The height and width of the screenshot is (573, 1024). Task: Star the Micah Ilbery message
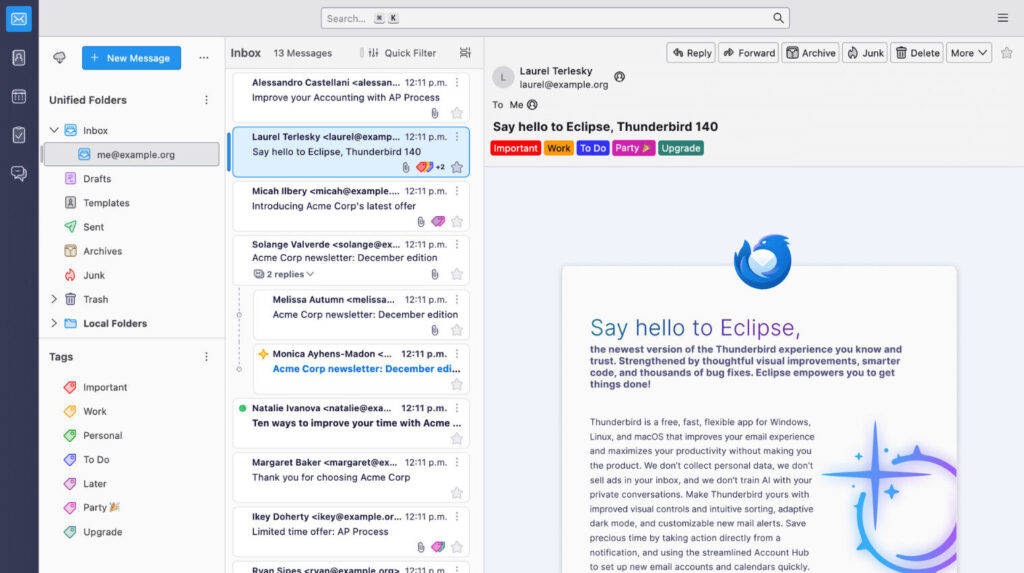point(457,221)
